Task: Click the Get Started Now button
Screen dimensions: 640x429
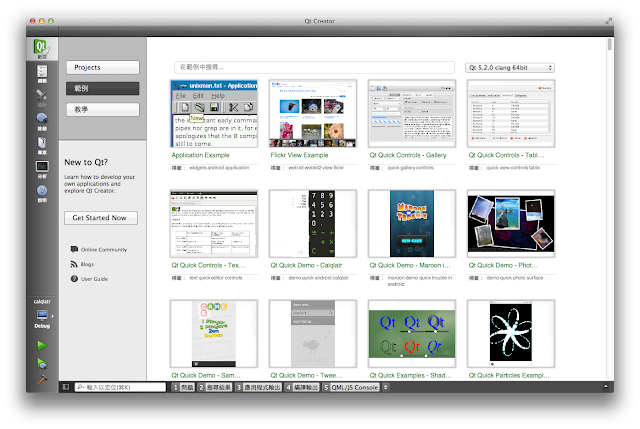Action: 100,218
